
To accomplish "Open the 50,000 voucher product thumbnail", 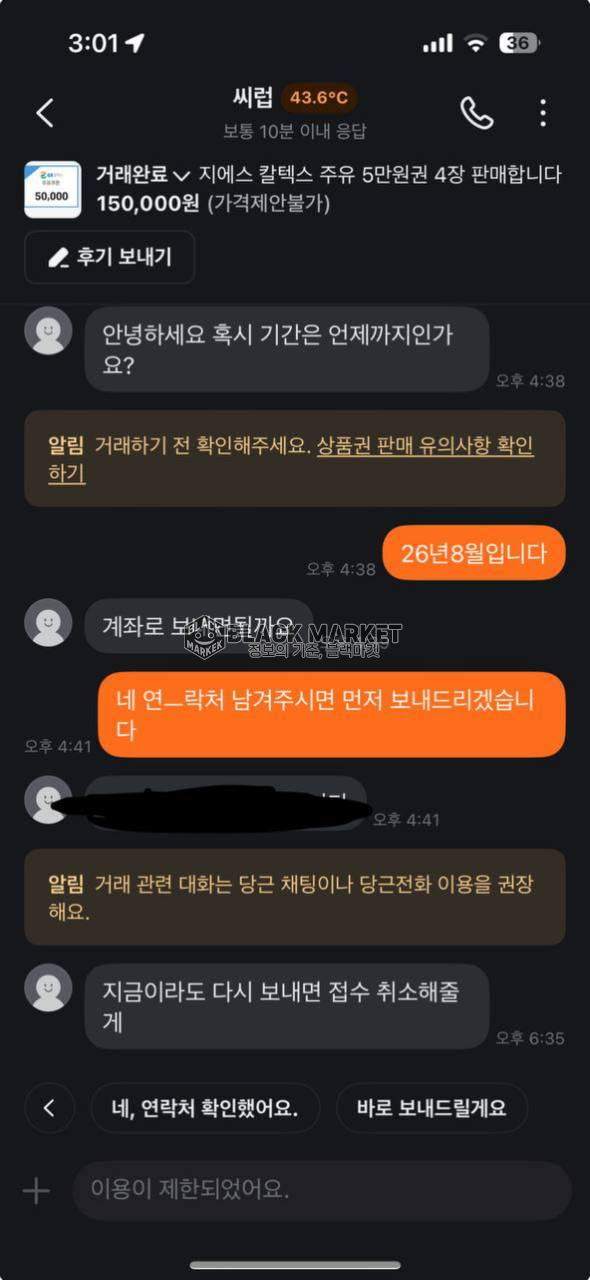I will 52,189.
